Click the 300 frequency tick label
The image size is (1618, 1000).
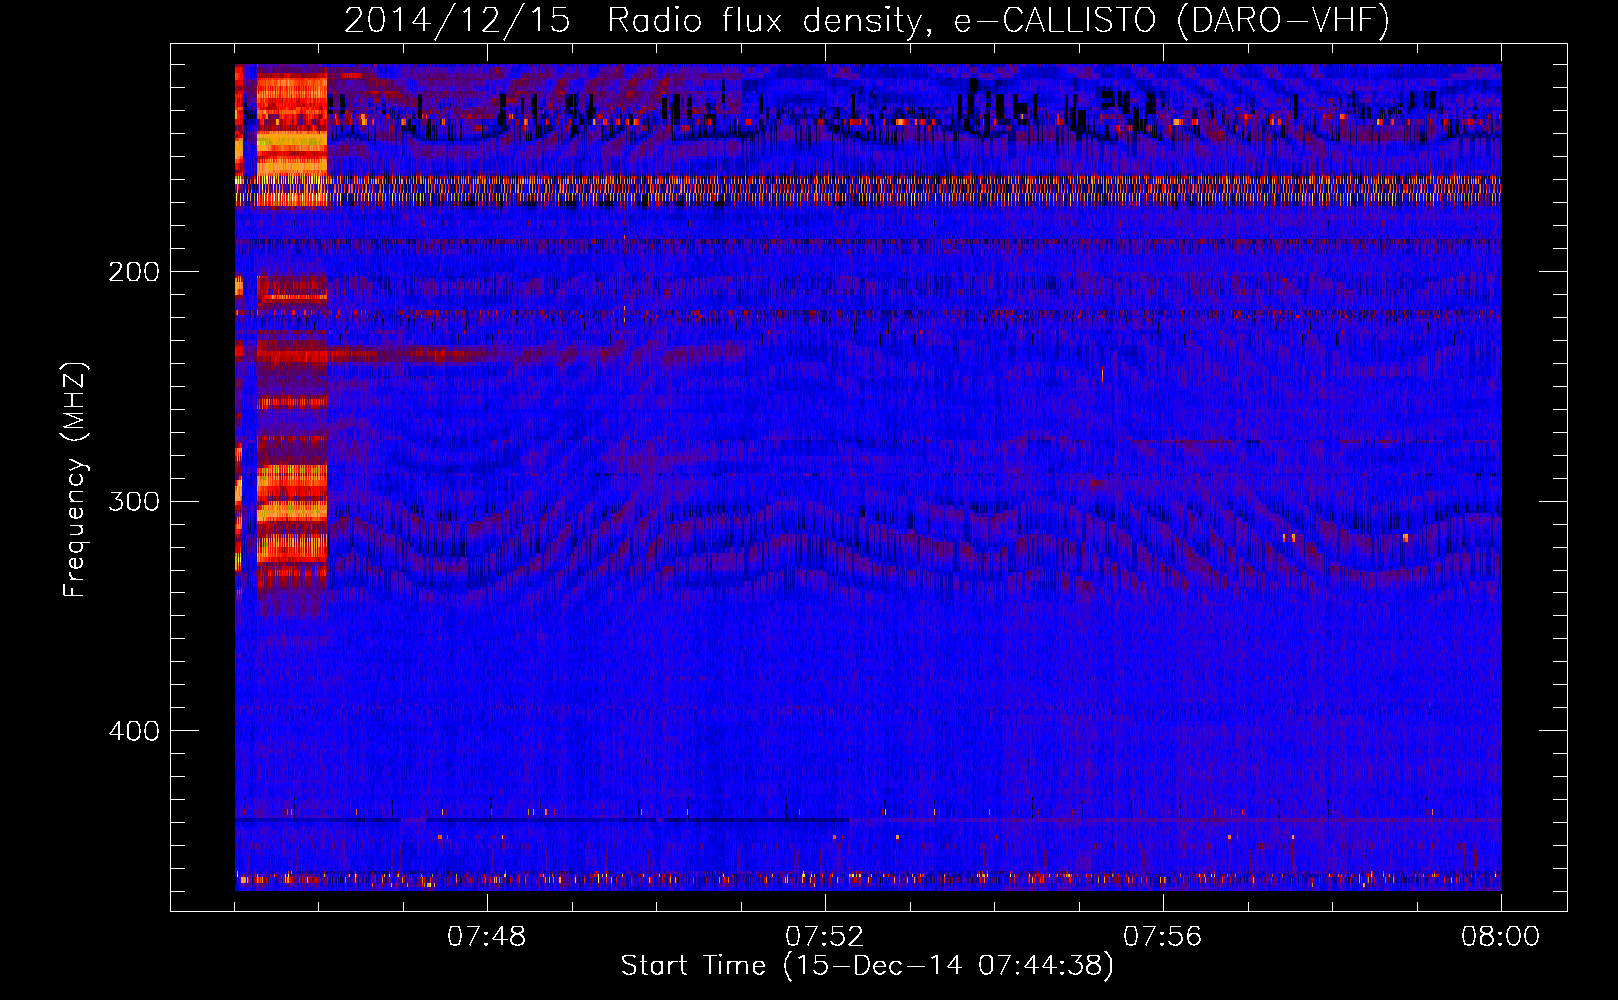[134, 501]
